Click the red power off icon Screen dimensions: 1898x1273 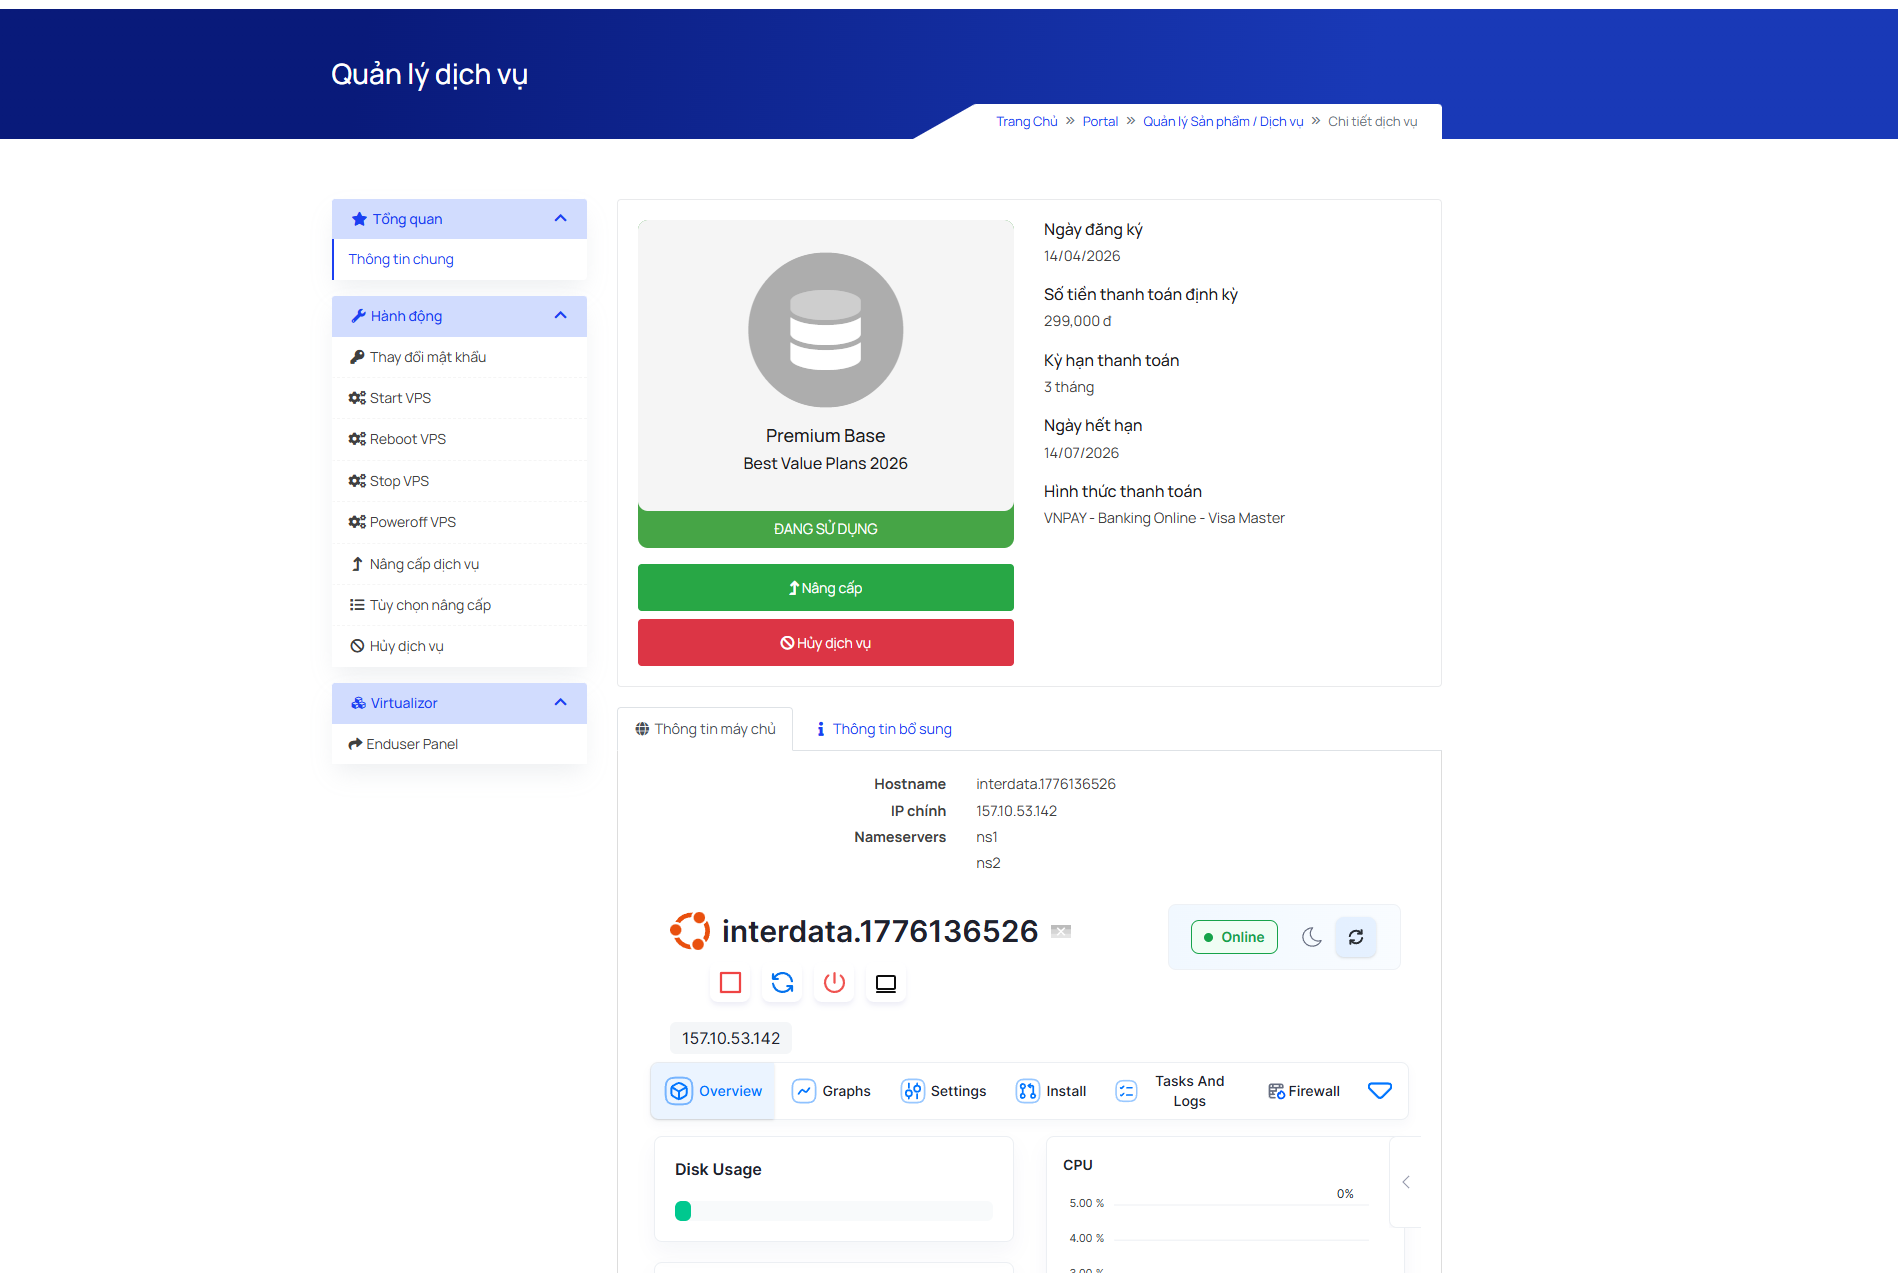(834, 983)
